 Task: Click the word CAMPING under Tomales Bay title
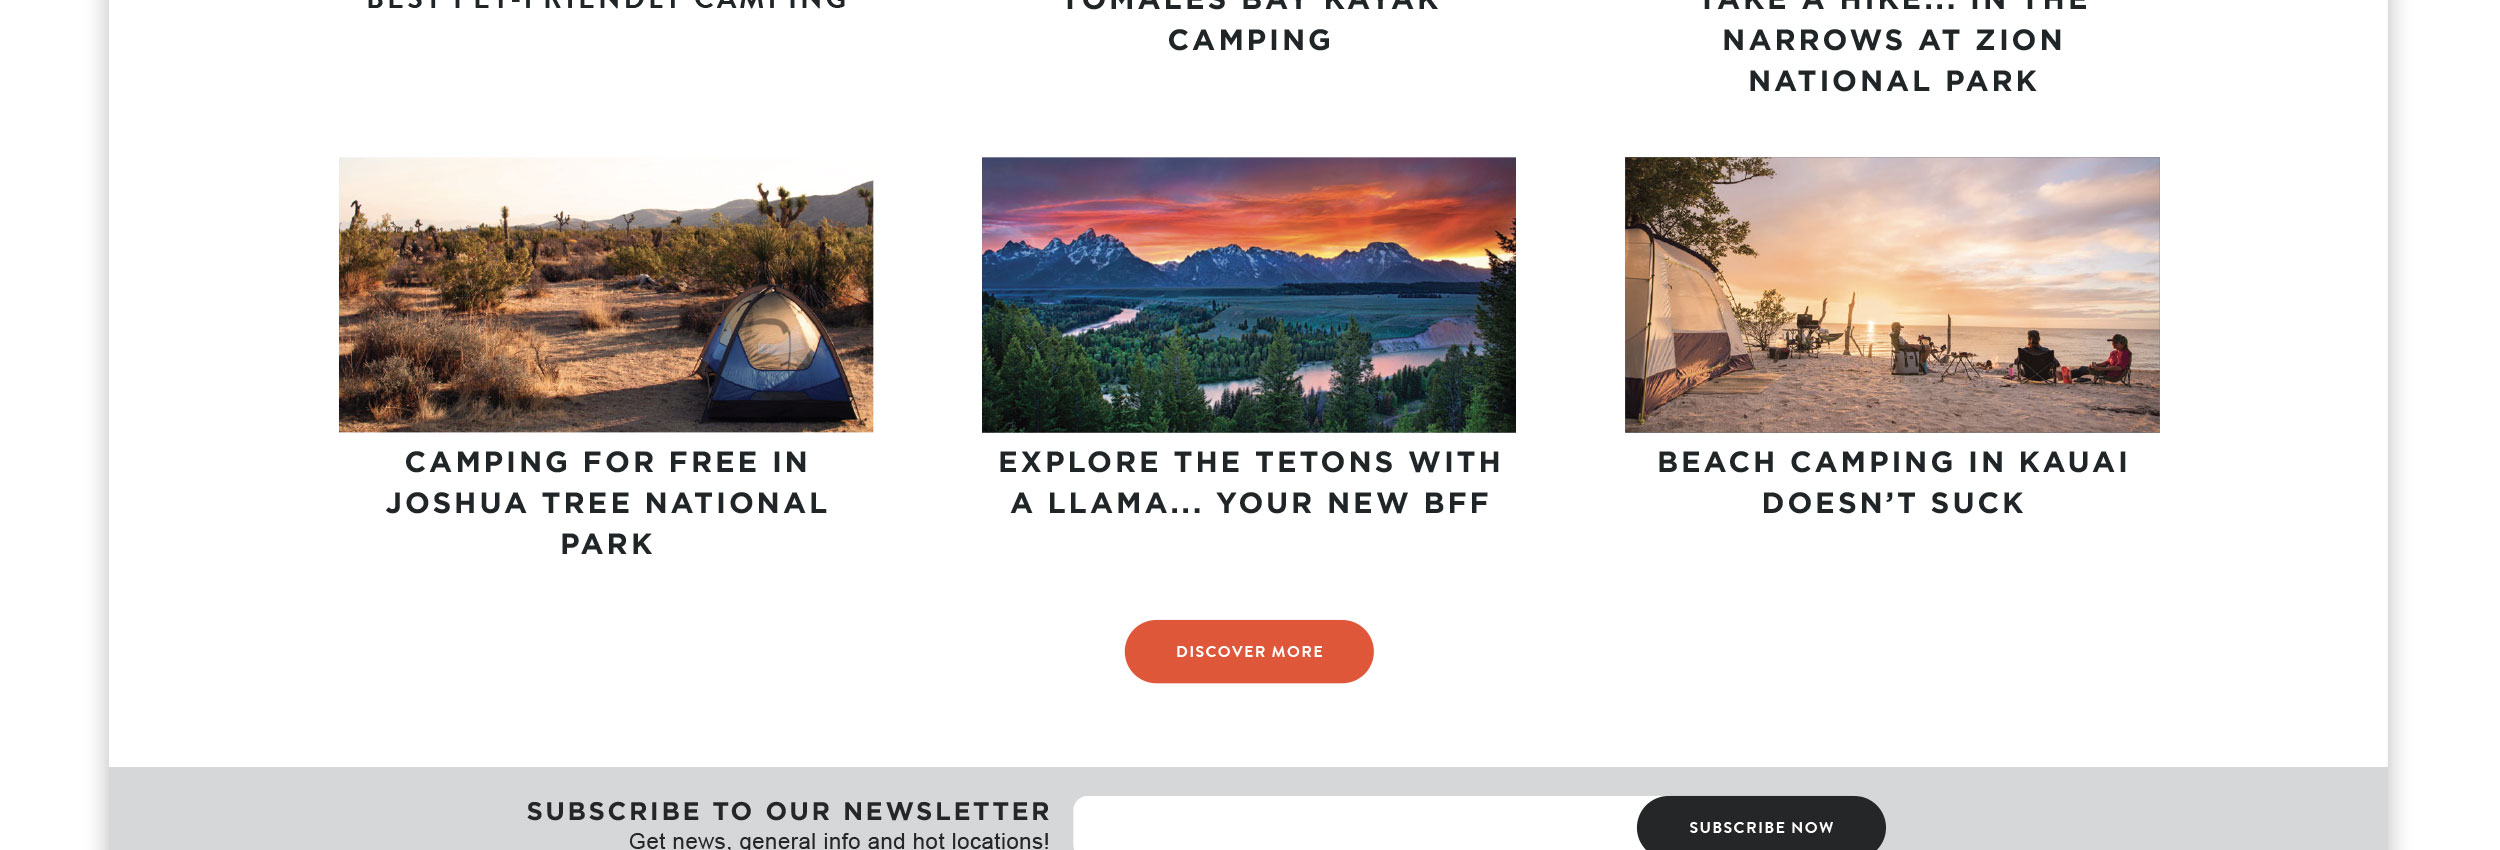[1248, 39]
